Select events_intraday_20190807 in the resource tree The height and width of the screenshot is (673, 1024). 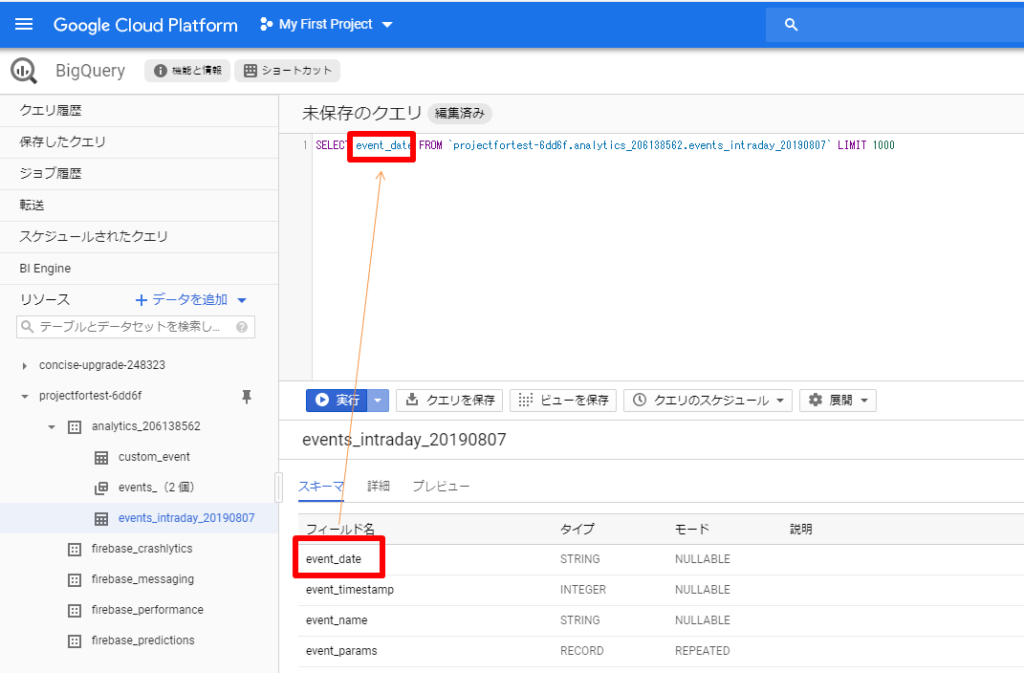point(186,518)
